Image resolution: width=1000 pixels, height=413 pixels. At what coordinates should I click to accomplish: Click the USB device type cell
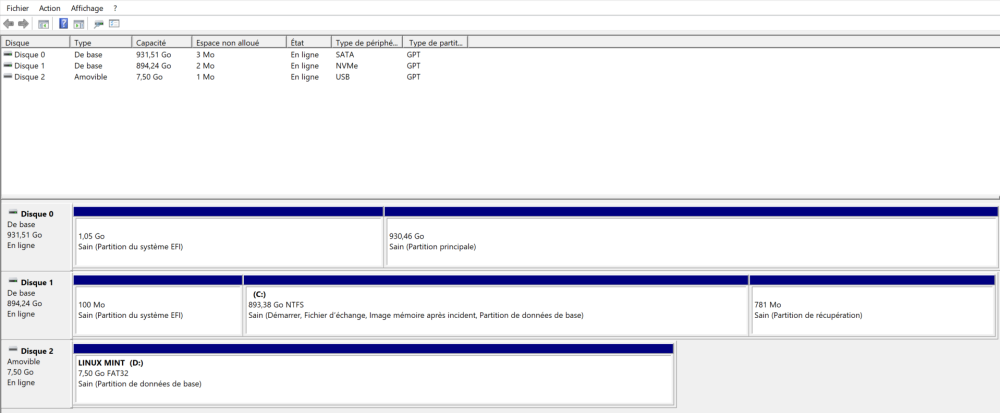pos(342,77)
